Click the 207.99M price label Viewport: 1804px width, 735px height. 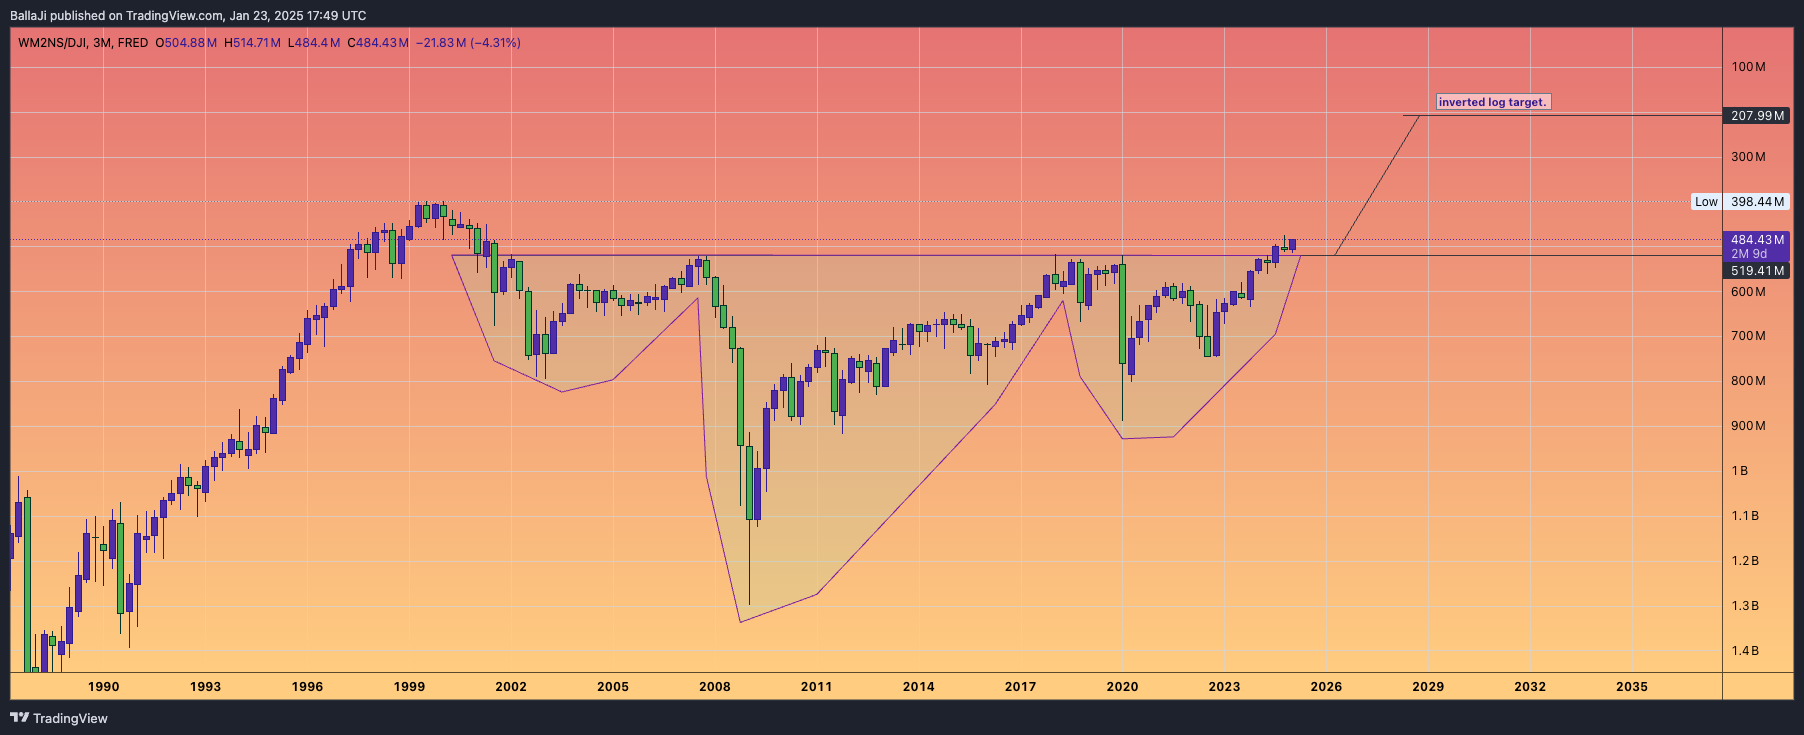(1757, 116)
